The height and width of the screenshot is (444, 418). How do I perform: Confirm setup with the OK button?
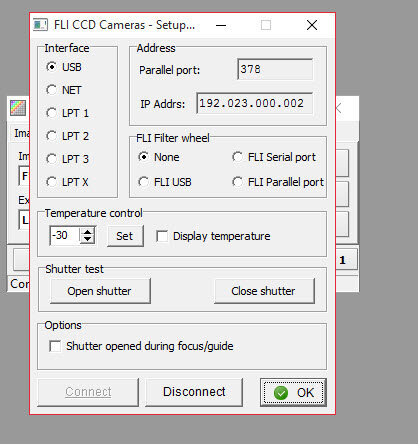293,392
